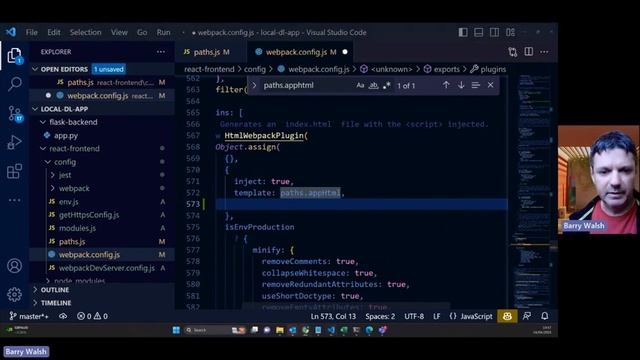
Task: Change indentation via Spaces: 2
Action: coord(380,316)
